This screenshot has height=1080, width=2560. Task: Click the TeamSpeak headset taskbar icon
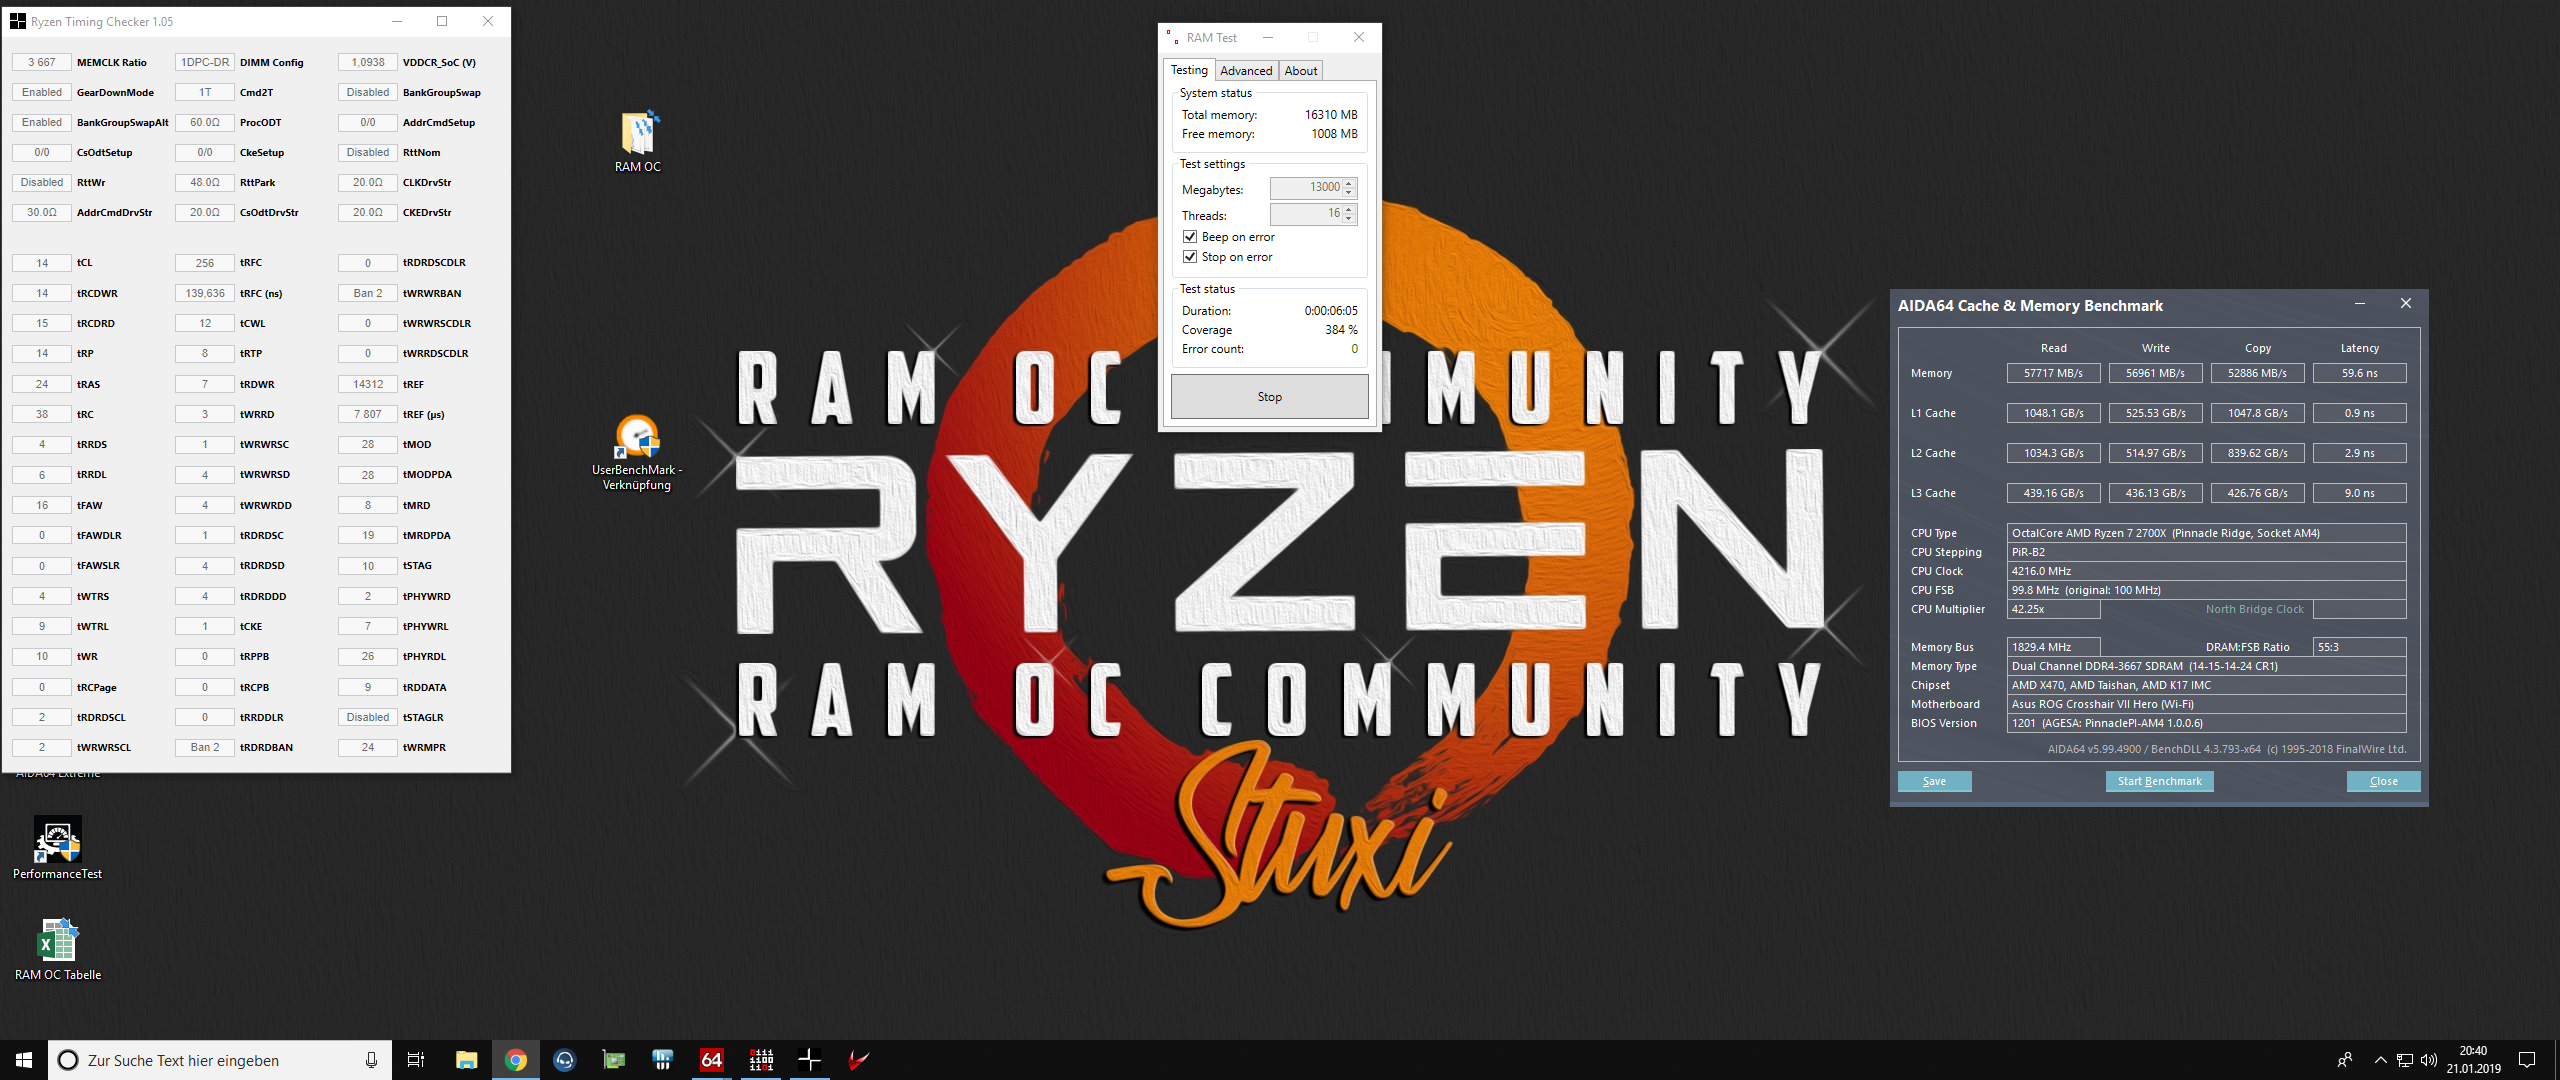point(565,1060)
